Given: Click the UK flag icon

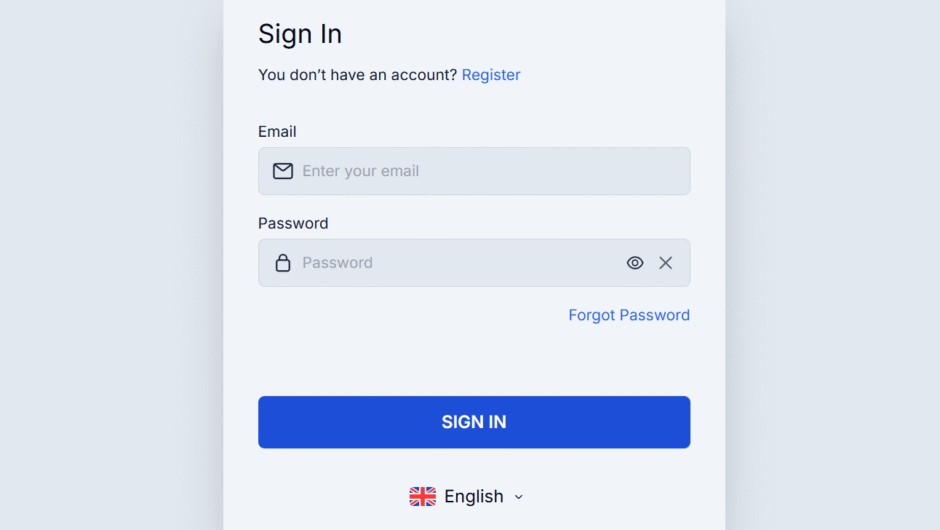Looking at the screenshot, I should point(423,497).
